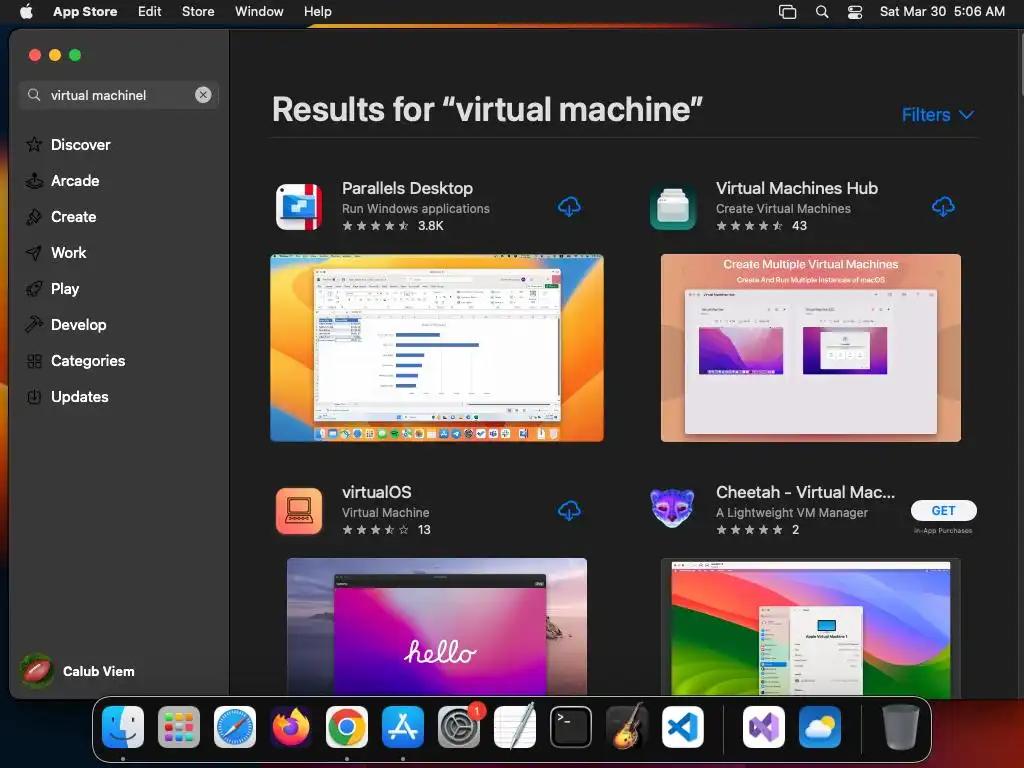Clear the search field text
This screenshot has height=768, width=1024.
pyautogui.click(x=203, y=95)
